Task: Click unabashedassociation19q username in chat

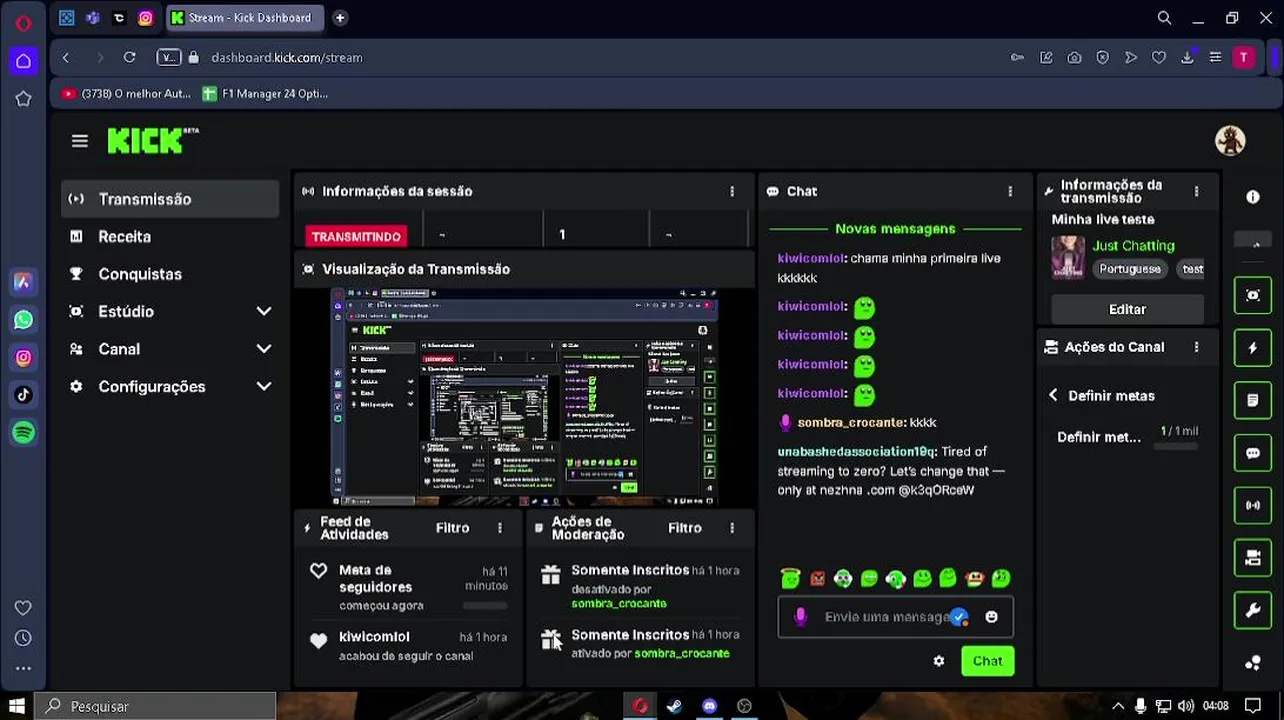Action: pyautogui.click(x=856, y=452)
